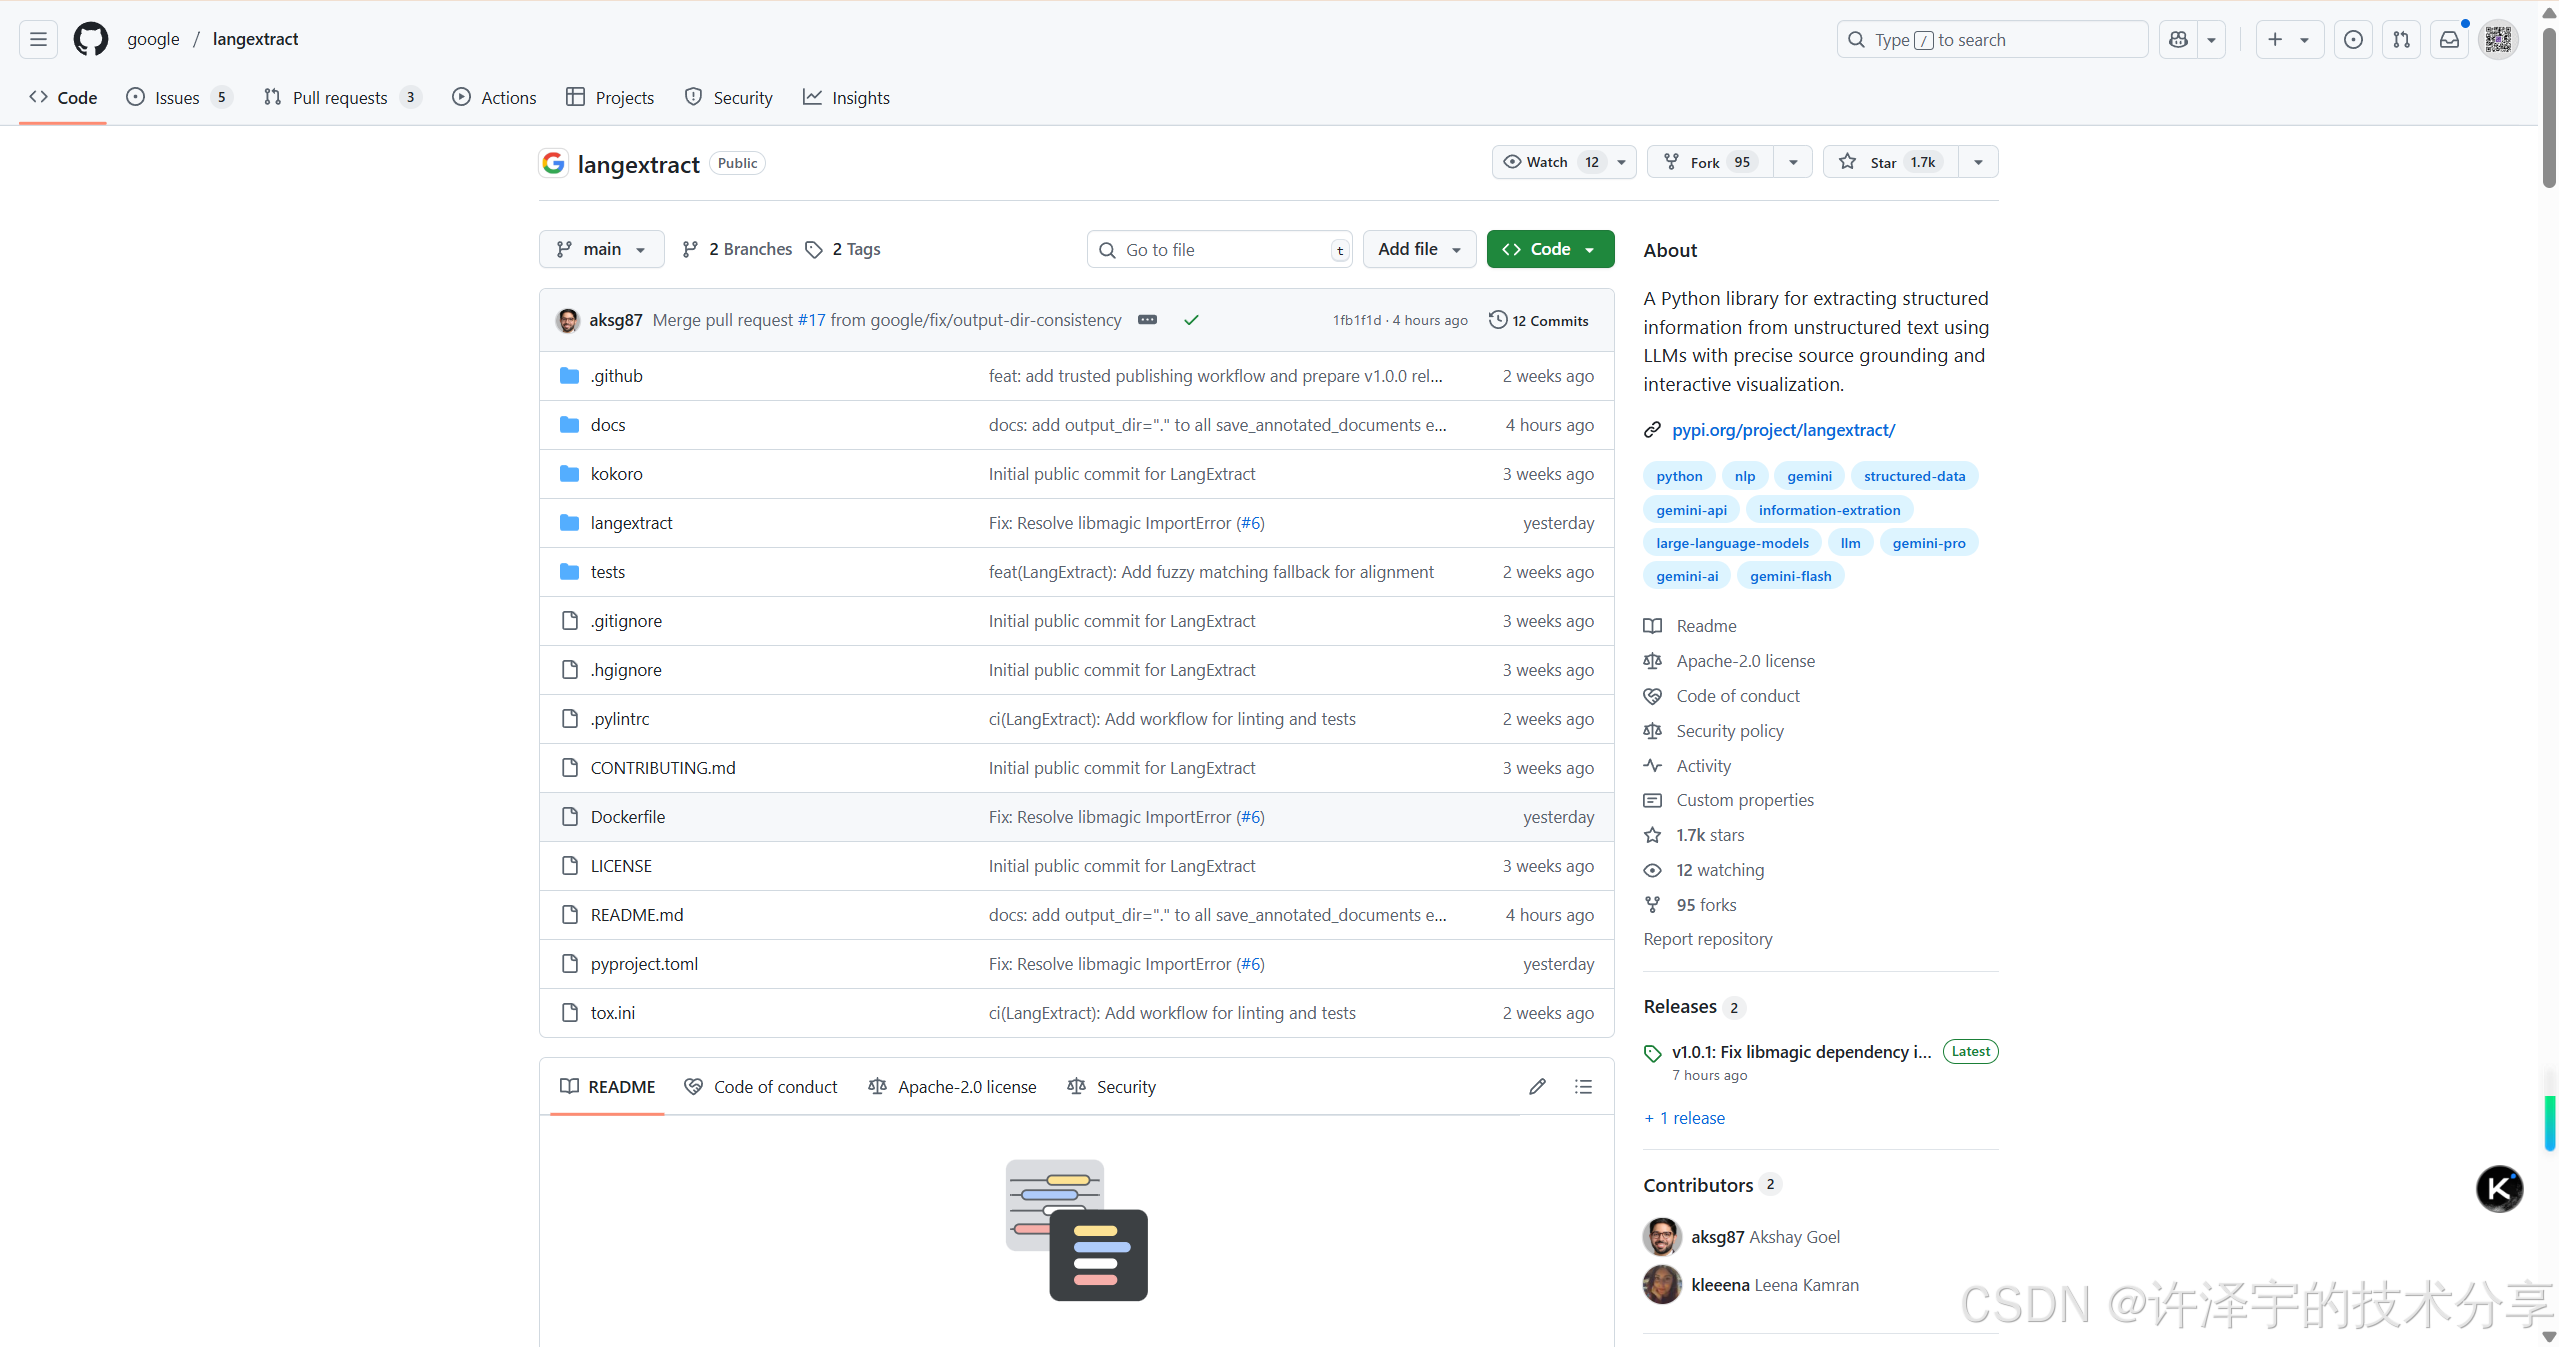Open the create-new dropdown arrow
2559x1347 pixels.
coord(2304,39)
